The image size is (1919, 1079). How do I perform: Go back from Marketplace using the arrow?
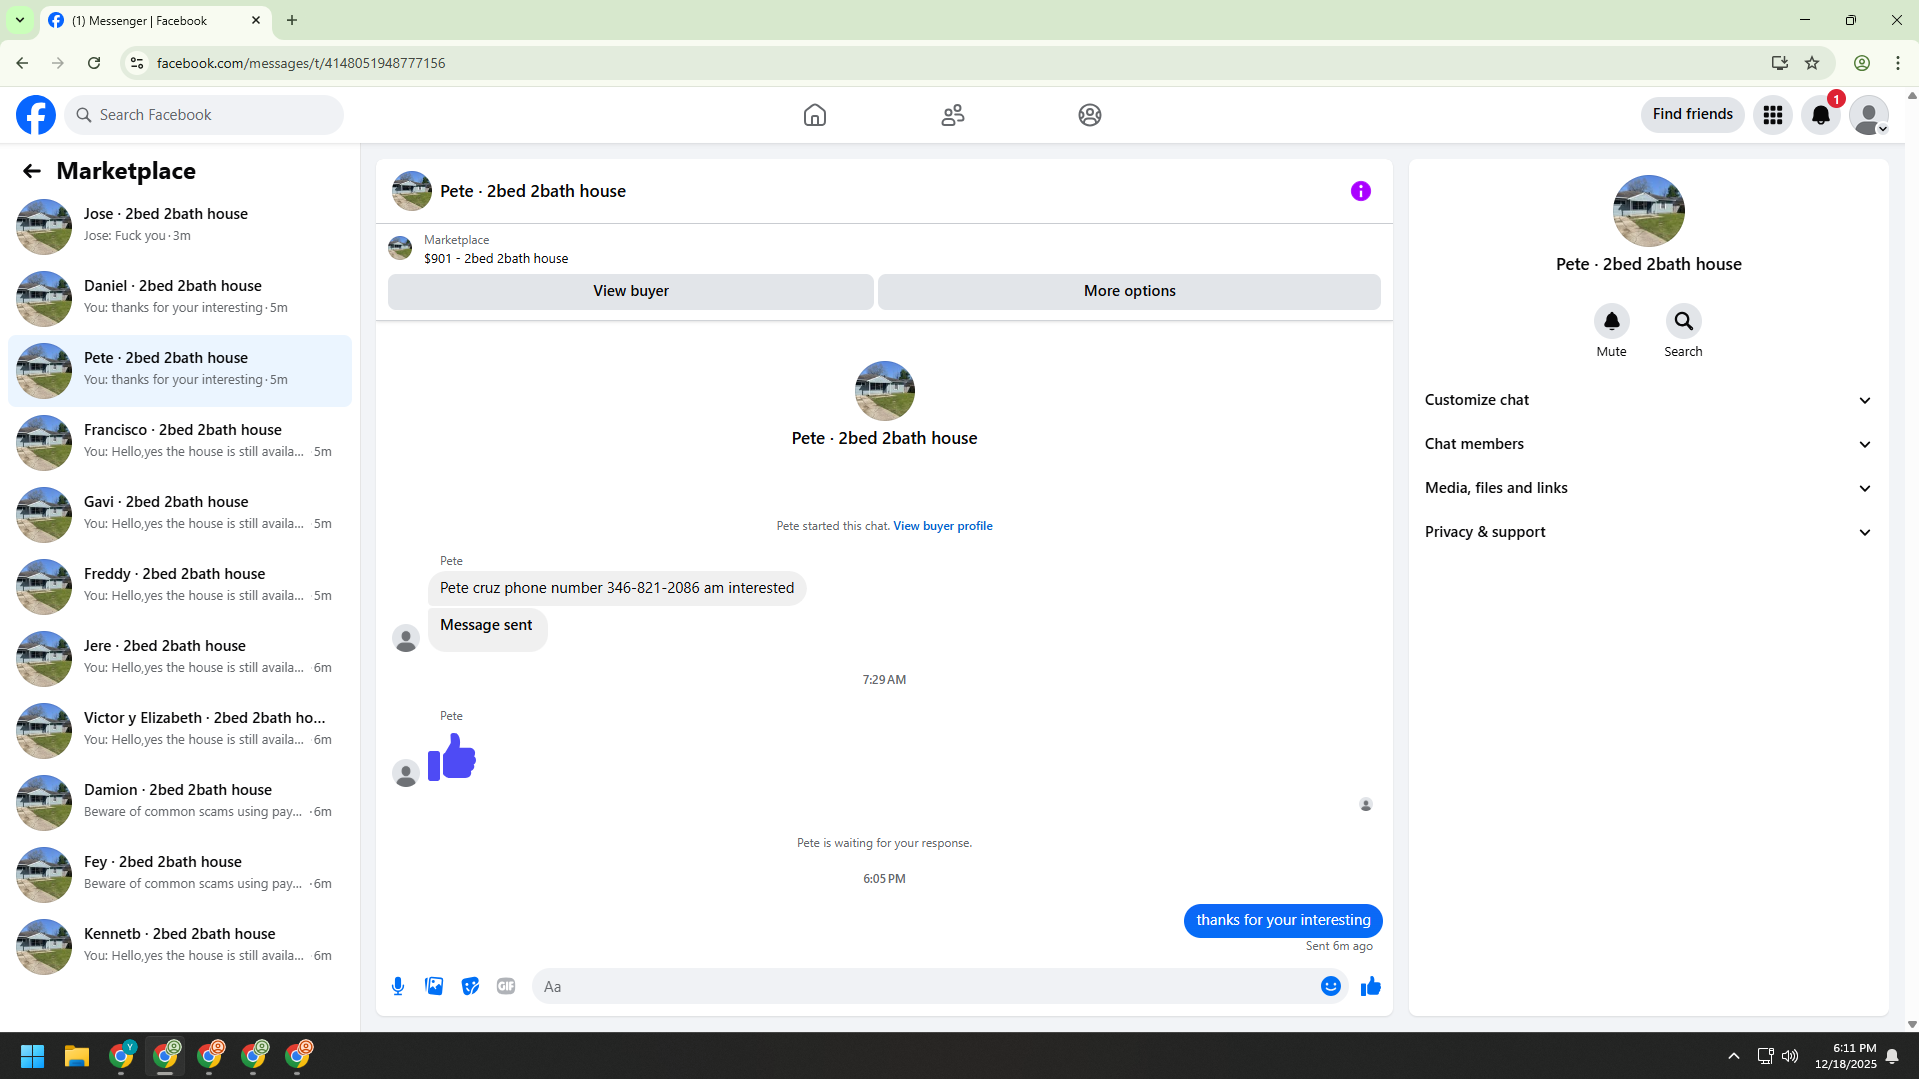pyautogui.click(x=32, y=171)
